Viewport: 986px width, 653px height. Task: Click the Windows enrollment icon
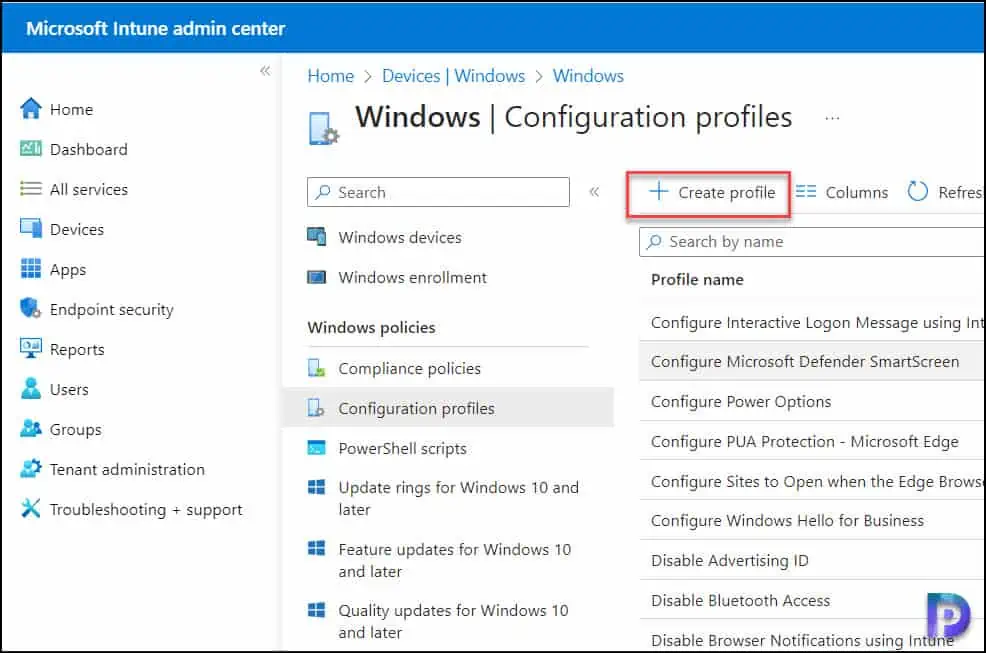pyautogui.click(x=316, y=277)
